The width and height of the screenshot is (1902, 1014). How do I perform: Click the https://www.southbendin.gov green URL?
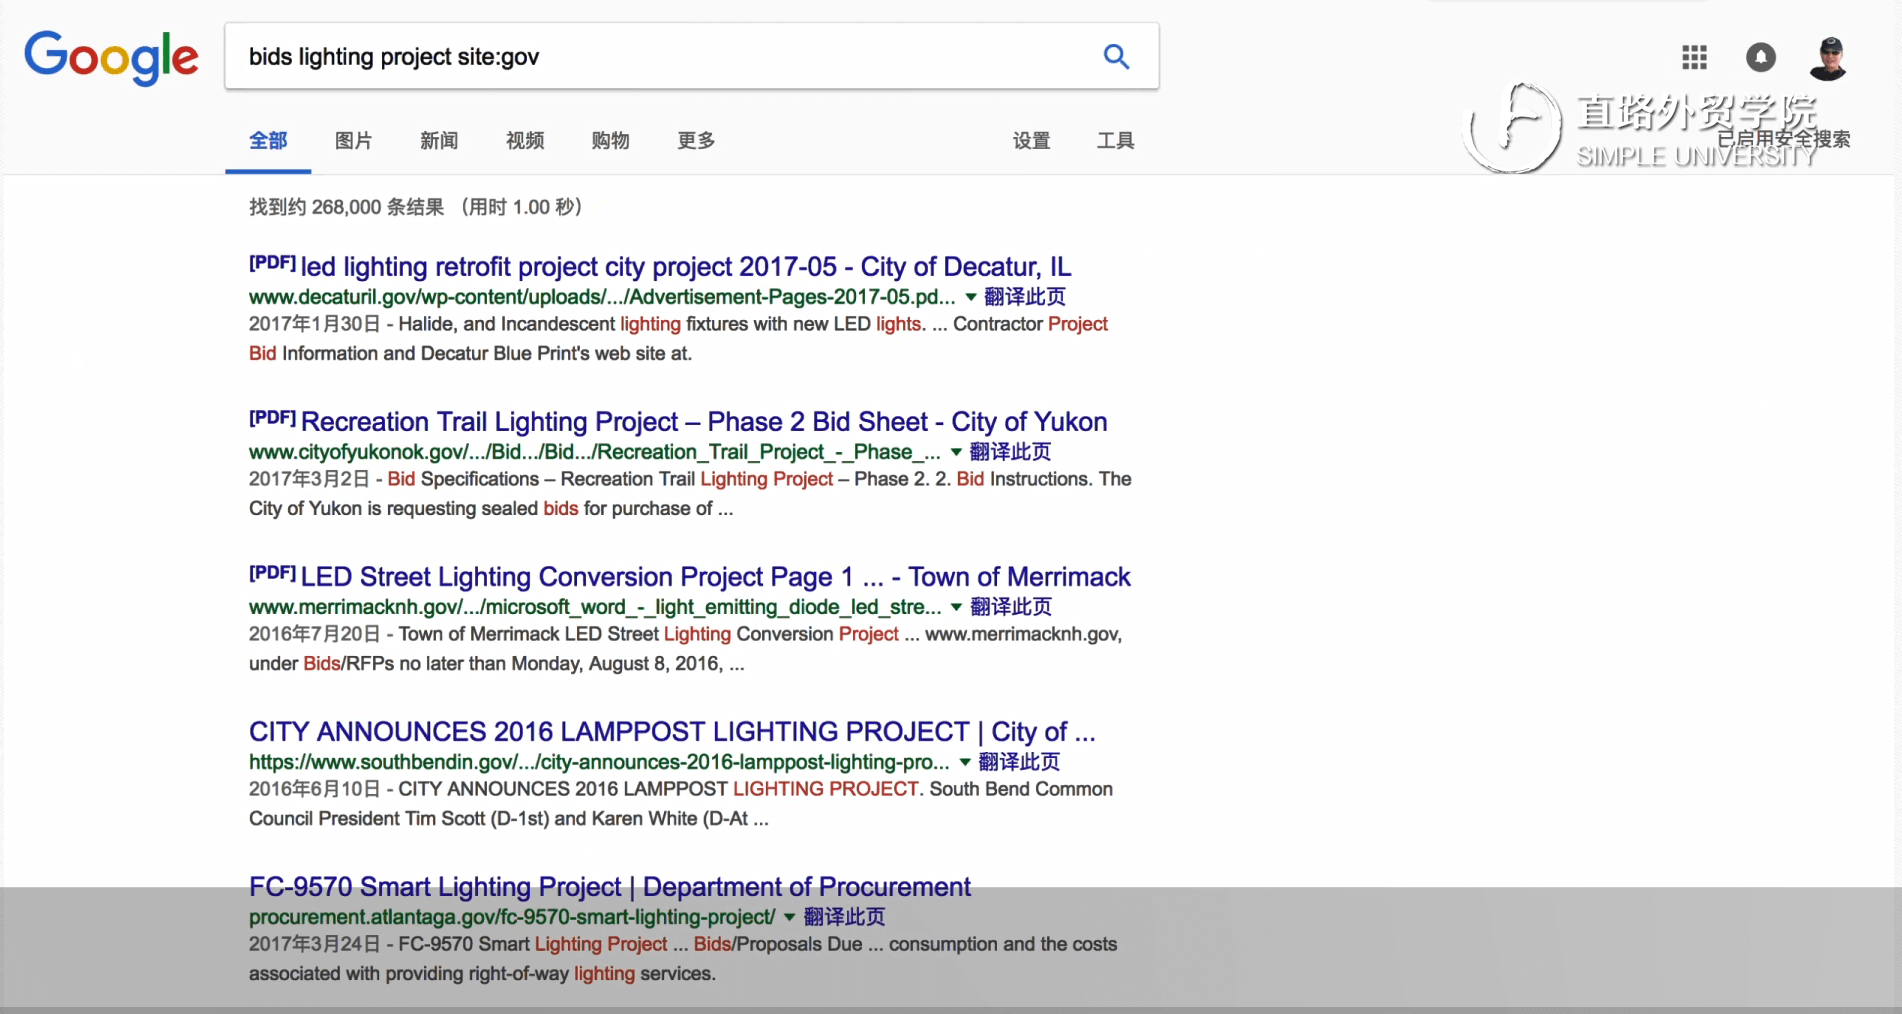599,762
